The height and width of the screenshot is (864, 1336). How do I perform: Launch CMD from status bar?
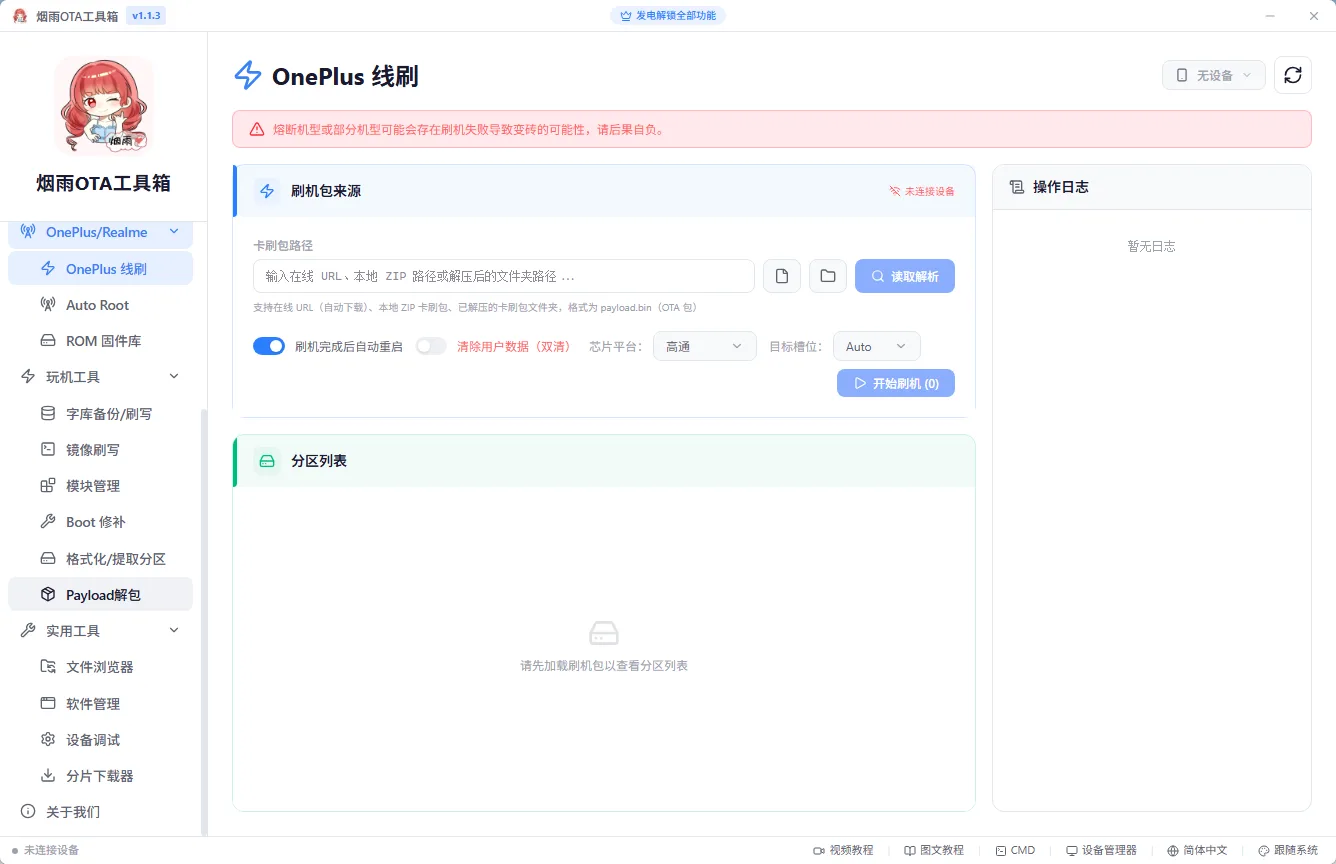pos(1015,850)
